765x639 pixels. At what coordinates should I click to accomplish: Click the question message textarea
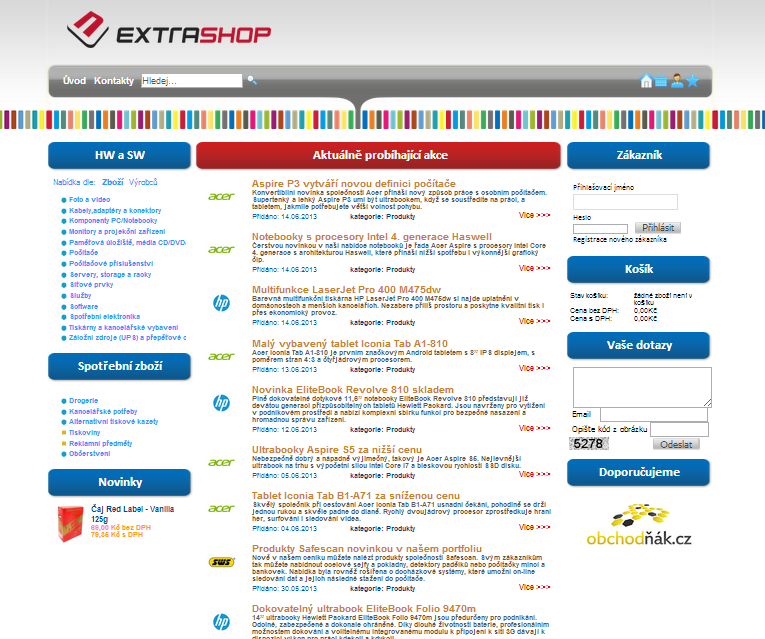click(642, 387)
